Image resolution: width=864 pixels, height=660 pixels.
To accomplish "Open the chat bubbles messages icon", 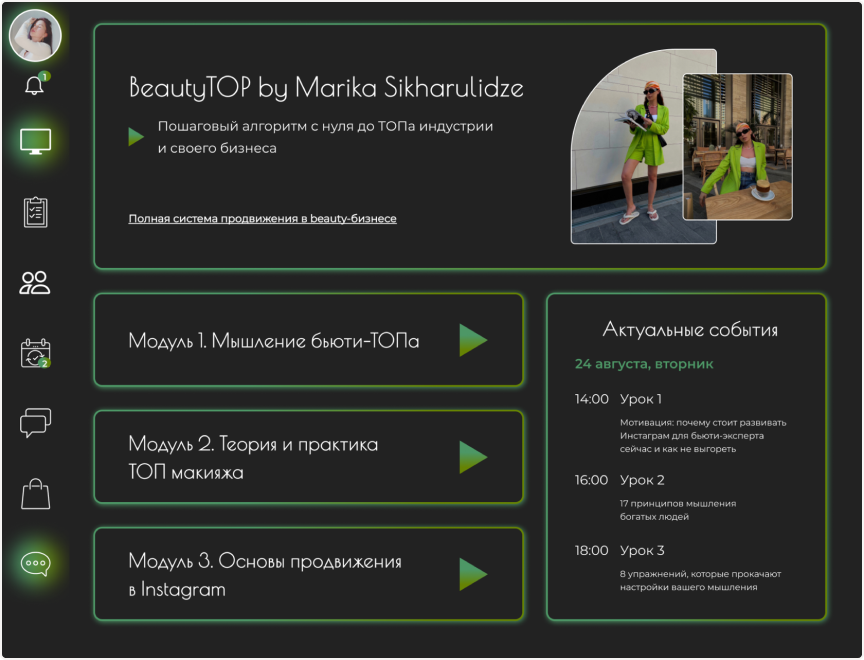I will coord(36,423).
